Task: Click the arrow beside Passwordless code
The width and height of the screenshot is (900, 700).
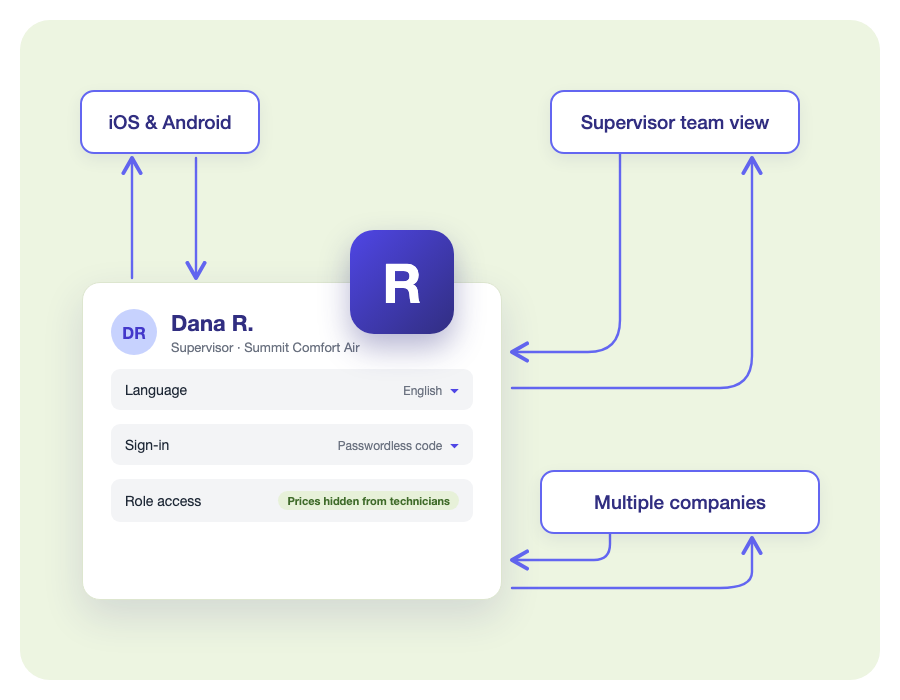Action: point(455,446)
